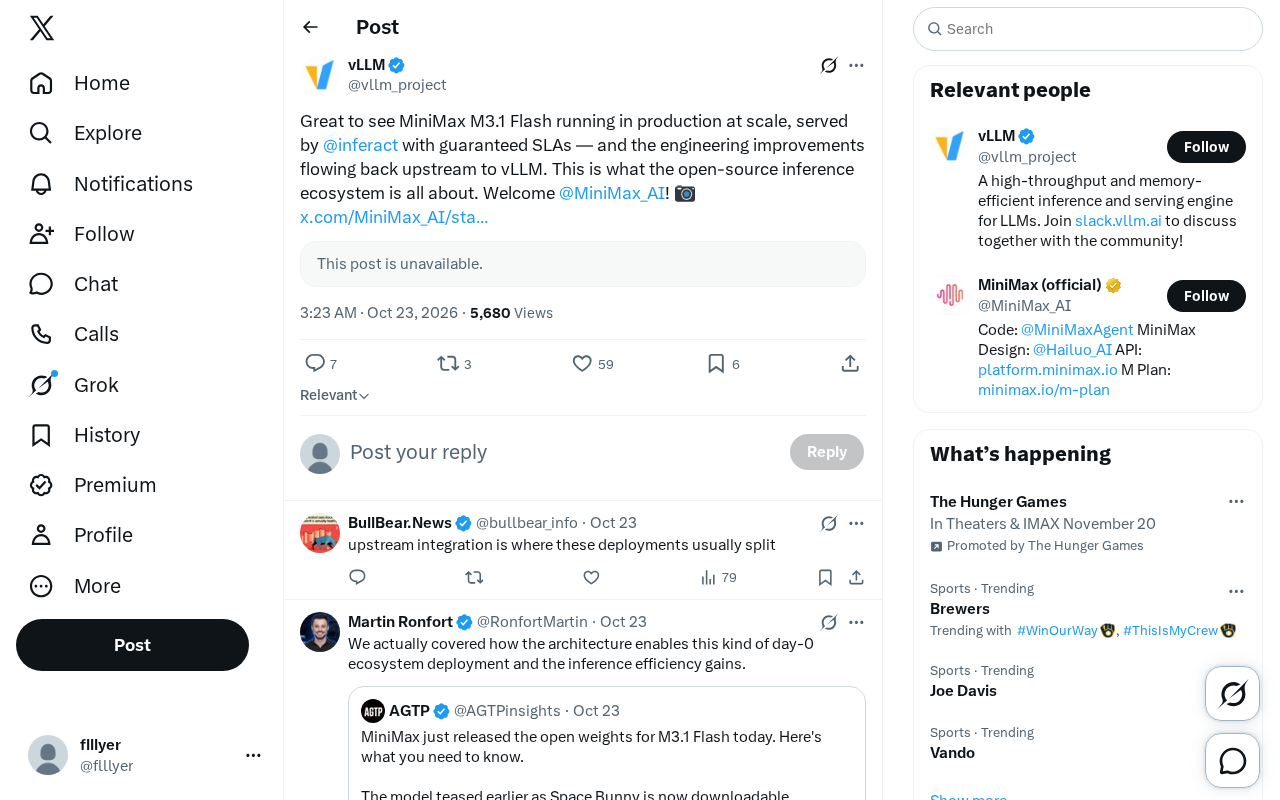The image size is (1280, 800).
Task: Open the floating Grok button at bottom right
Action: (x=1232, y=693)
